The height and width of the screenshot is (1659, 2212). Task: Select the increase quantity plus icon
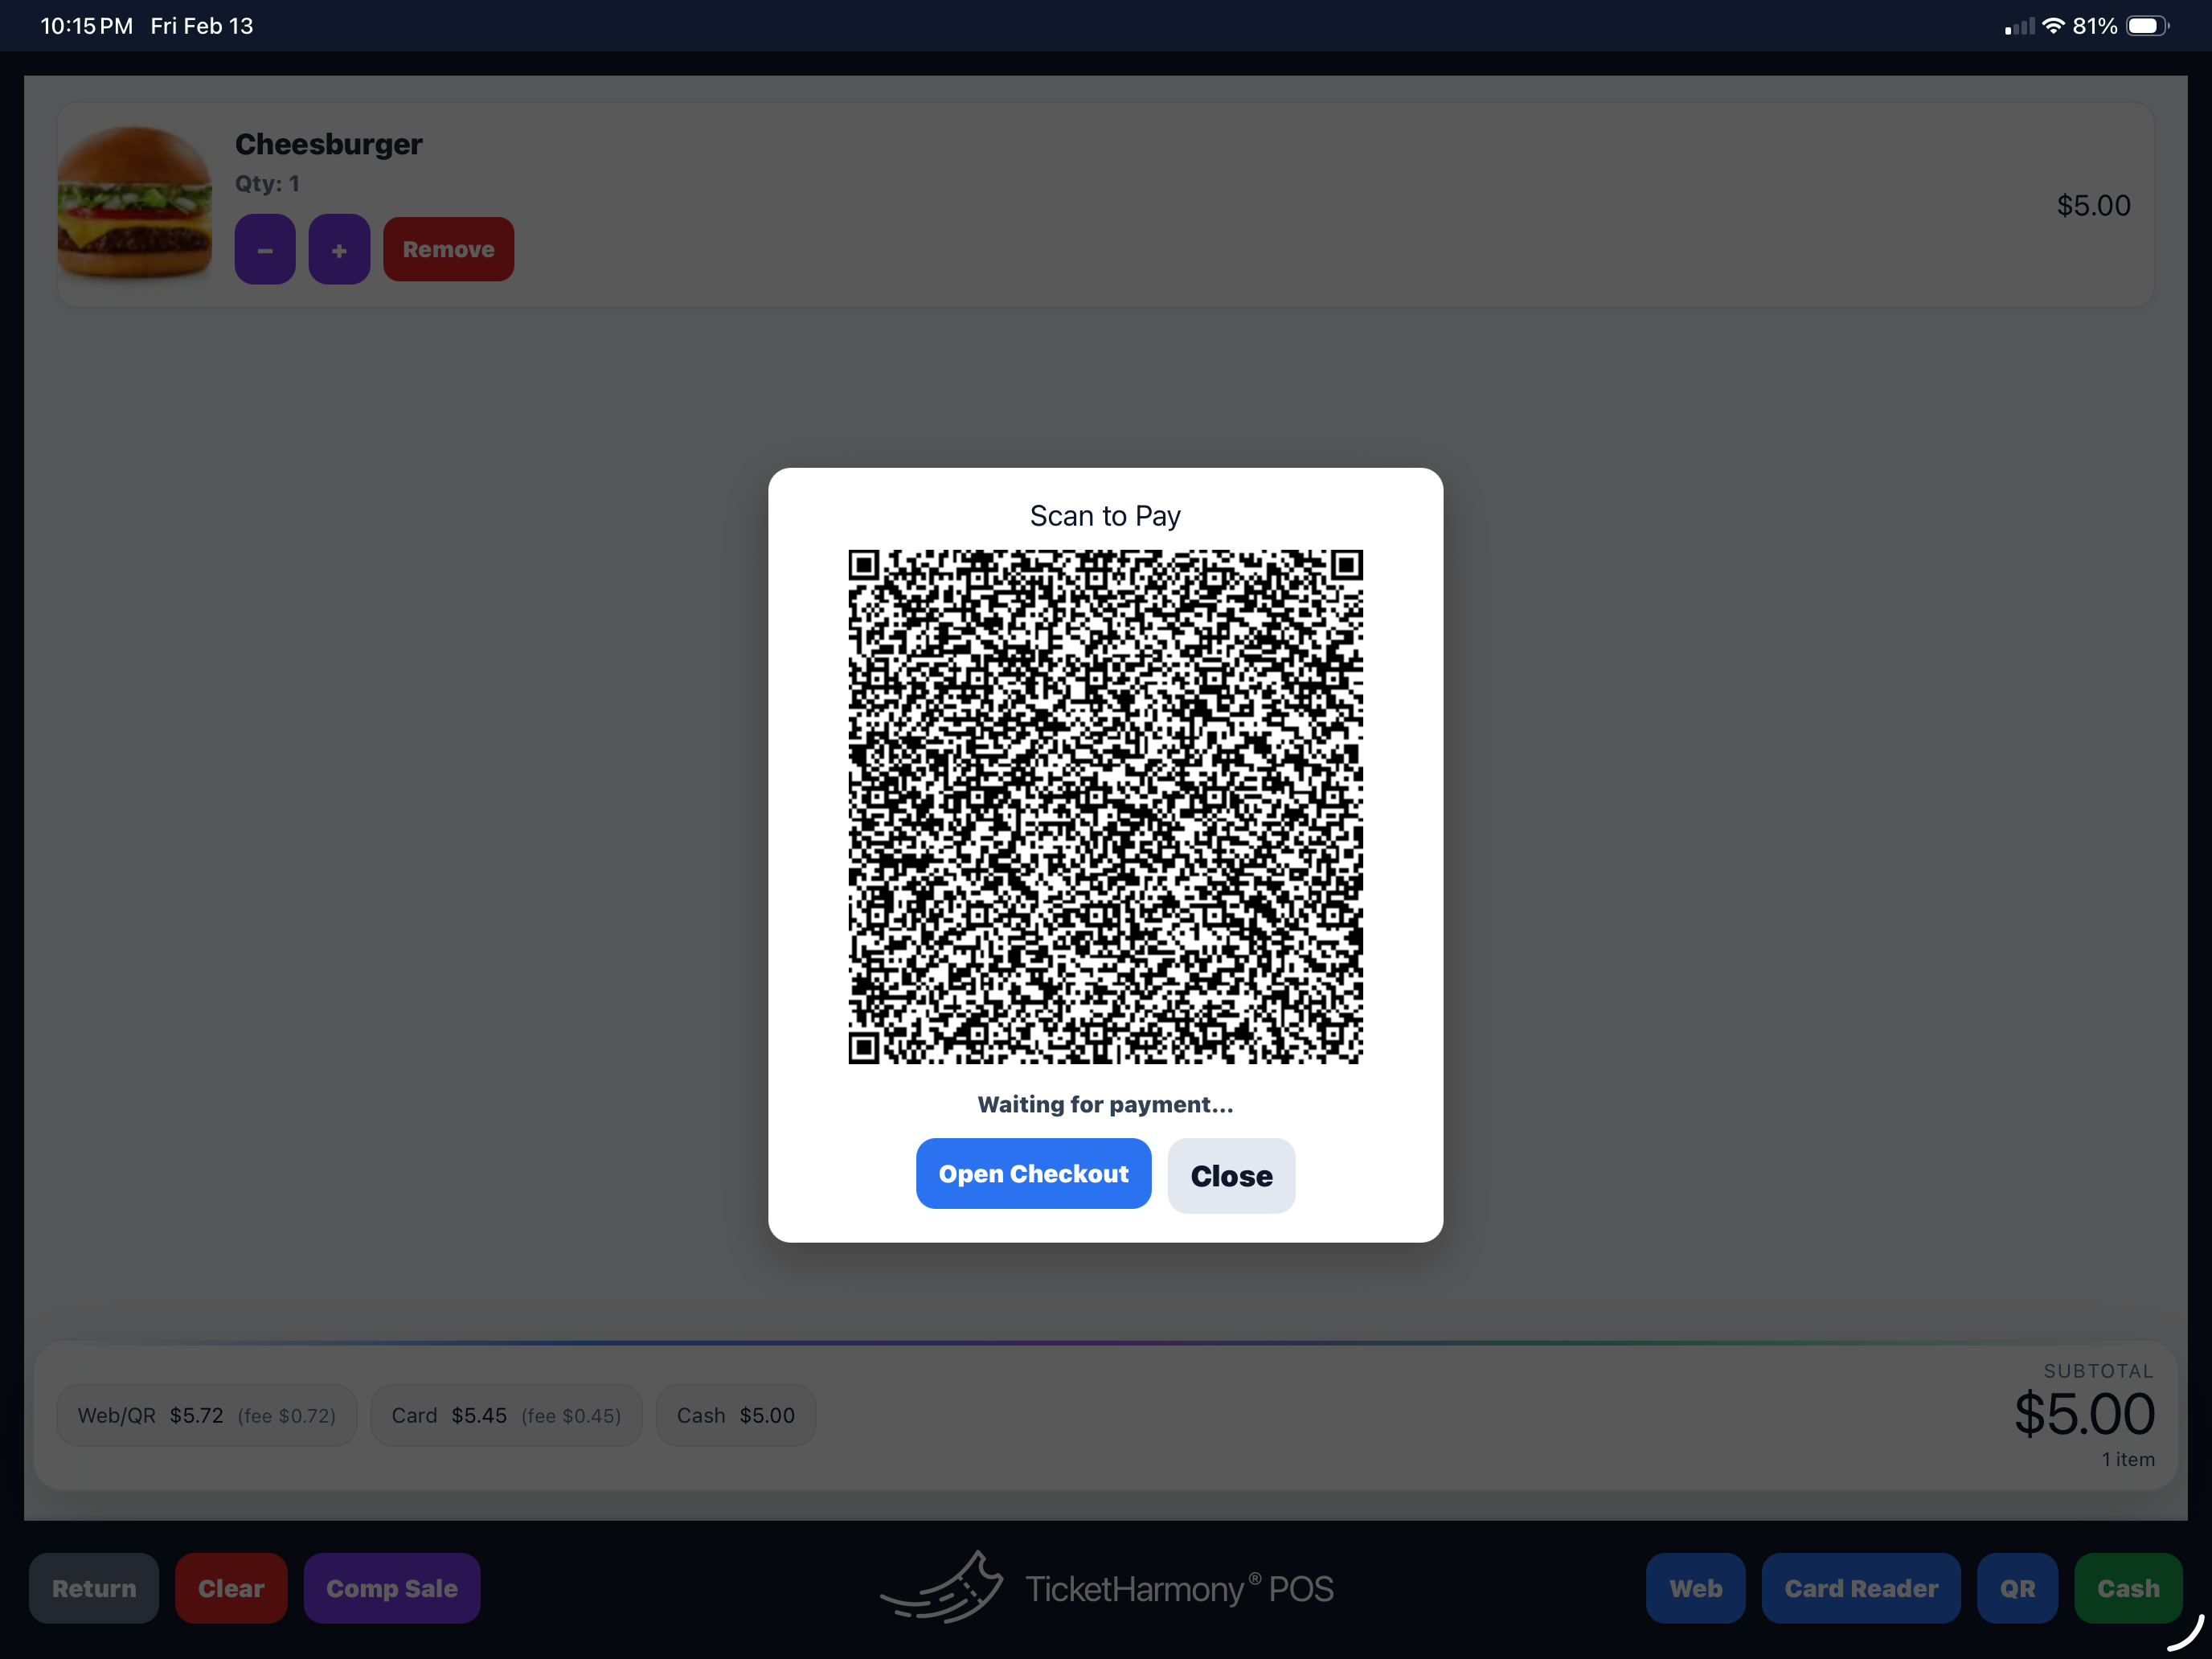click(x=339, y=249)
